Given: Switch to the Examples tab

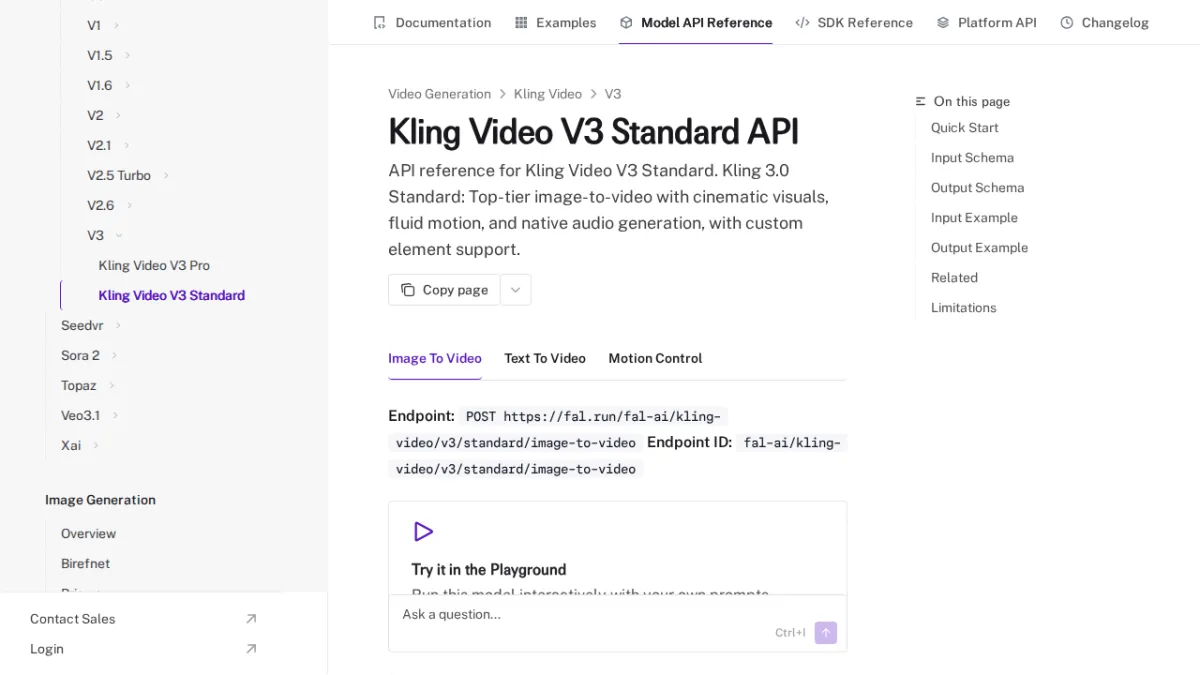Looking at the screenshot, I should [556, 22].
